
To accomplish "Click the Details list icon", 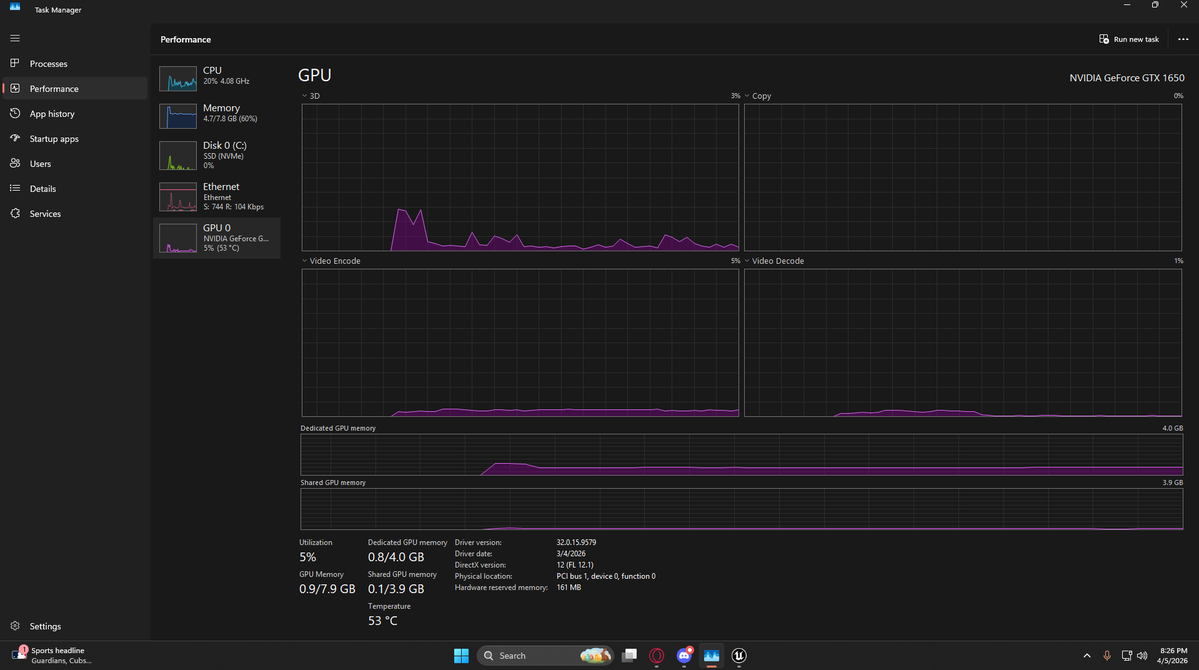I will pyautogui.click(x=15, y=188).
